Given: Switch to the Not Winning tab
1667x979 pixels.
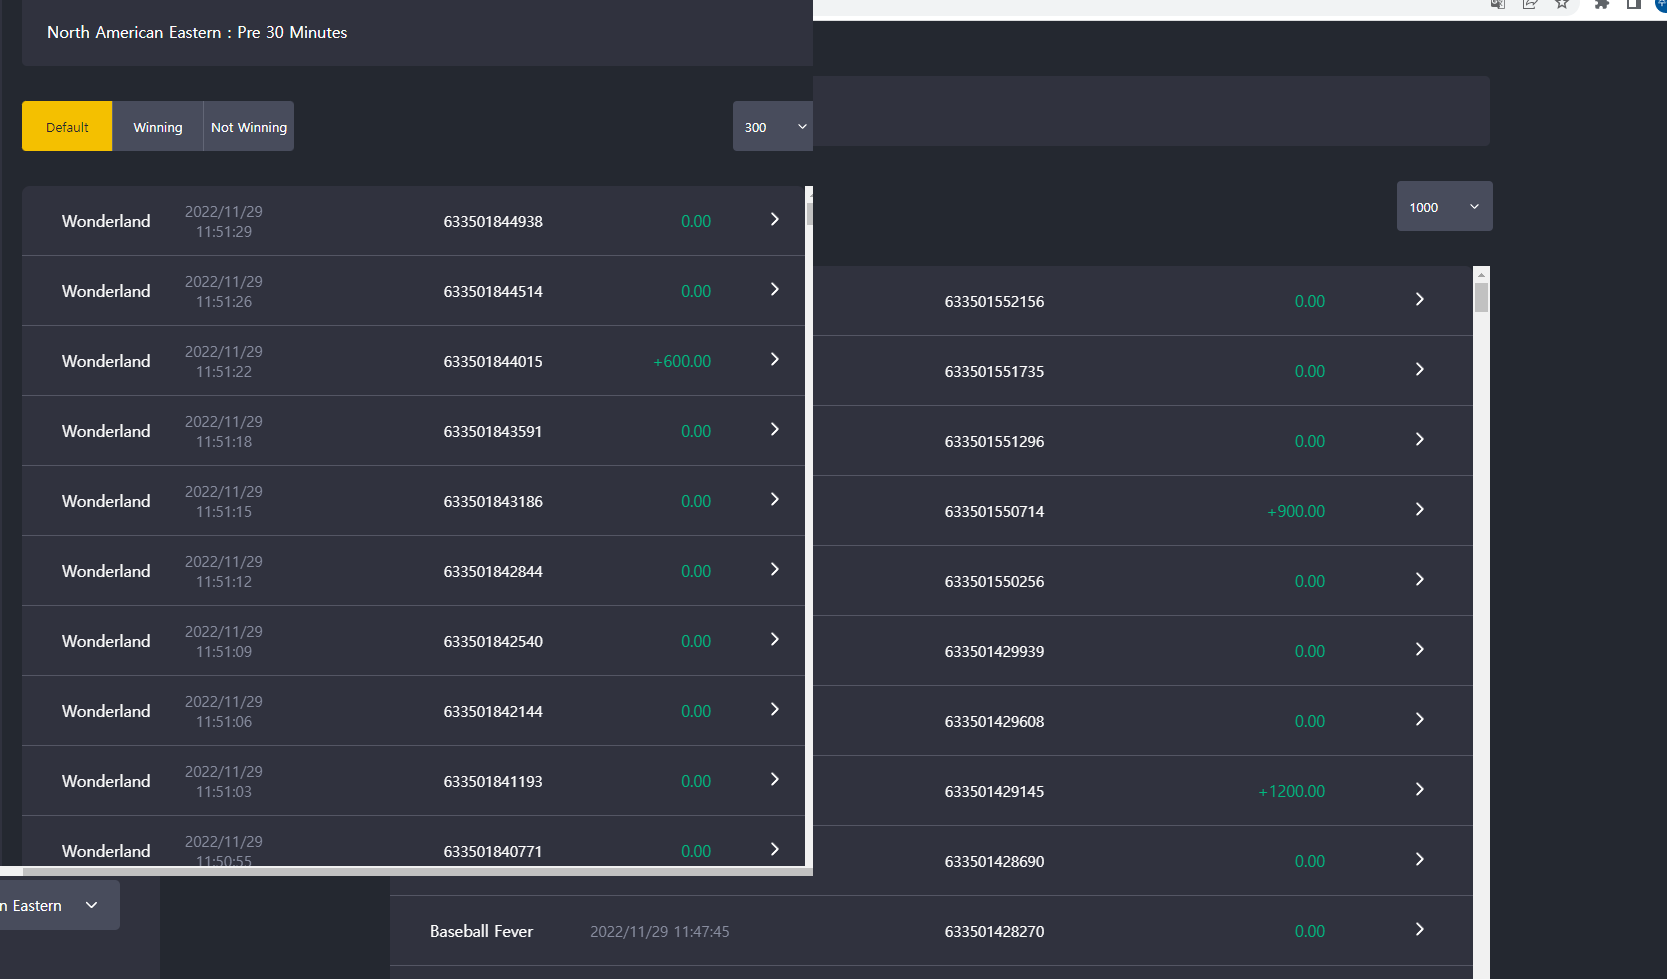Looking at the screenshot, I should point(249,126).
